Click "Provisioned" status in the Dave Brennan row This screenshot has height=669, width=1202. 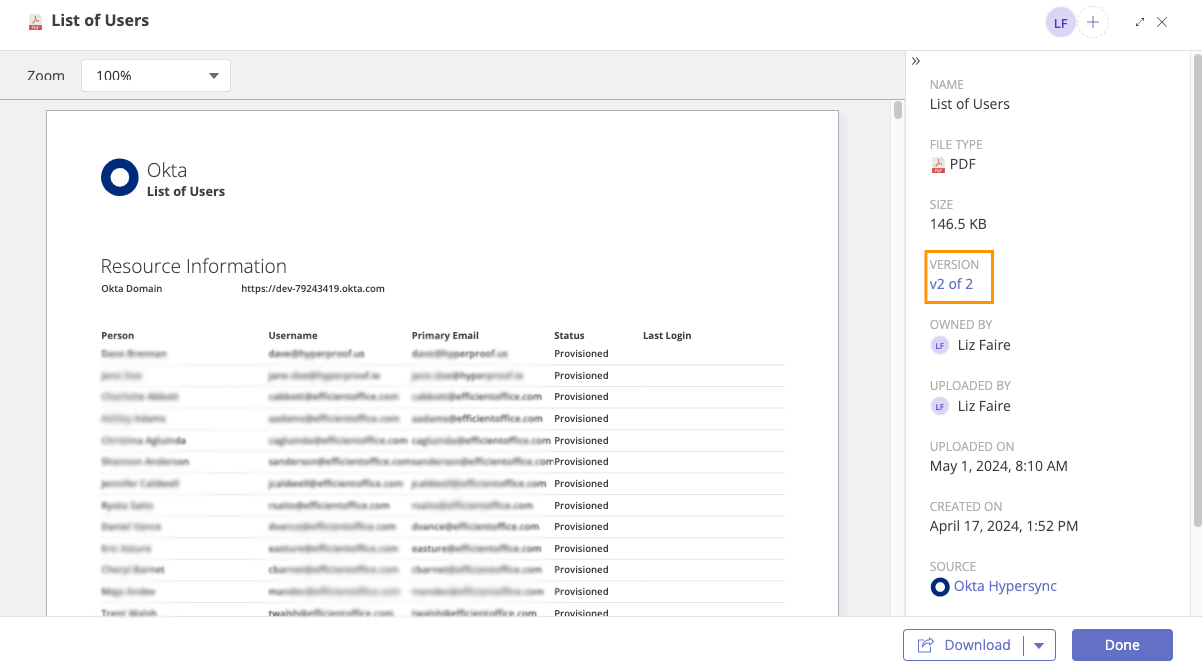tap(581, 354)
